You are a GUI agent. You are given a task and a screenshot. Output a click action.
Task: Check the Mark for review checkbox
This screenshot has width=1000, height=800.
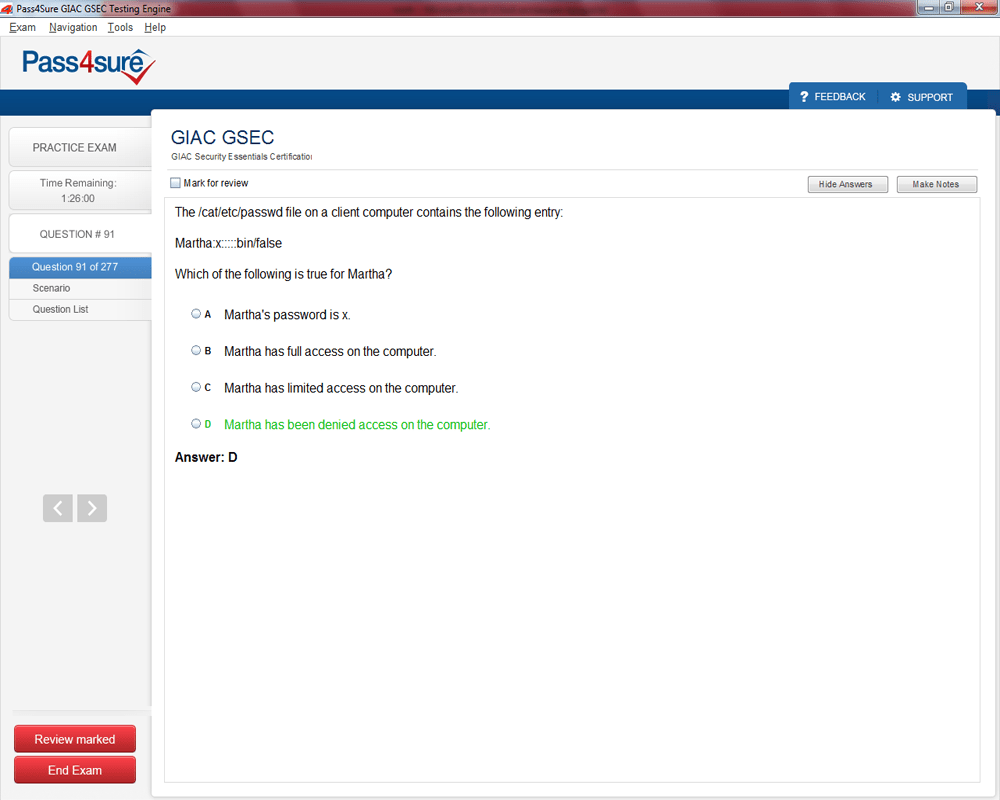(x=175, y=183)
